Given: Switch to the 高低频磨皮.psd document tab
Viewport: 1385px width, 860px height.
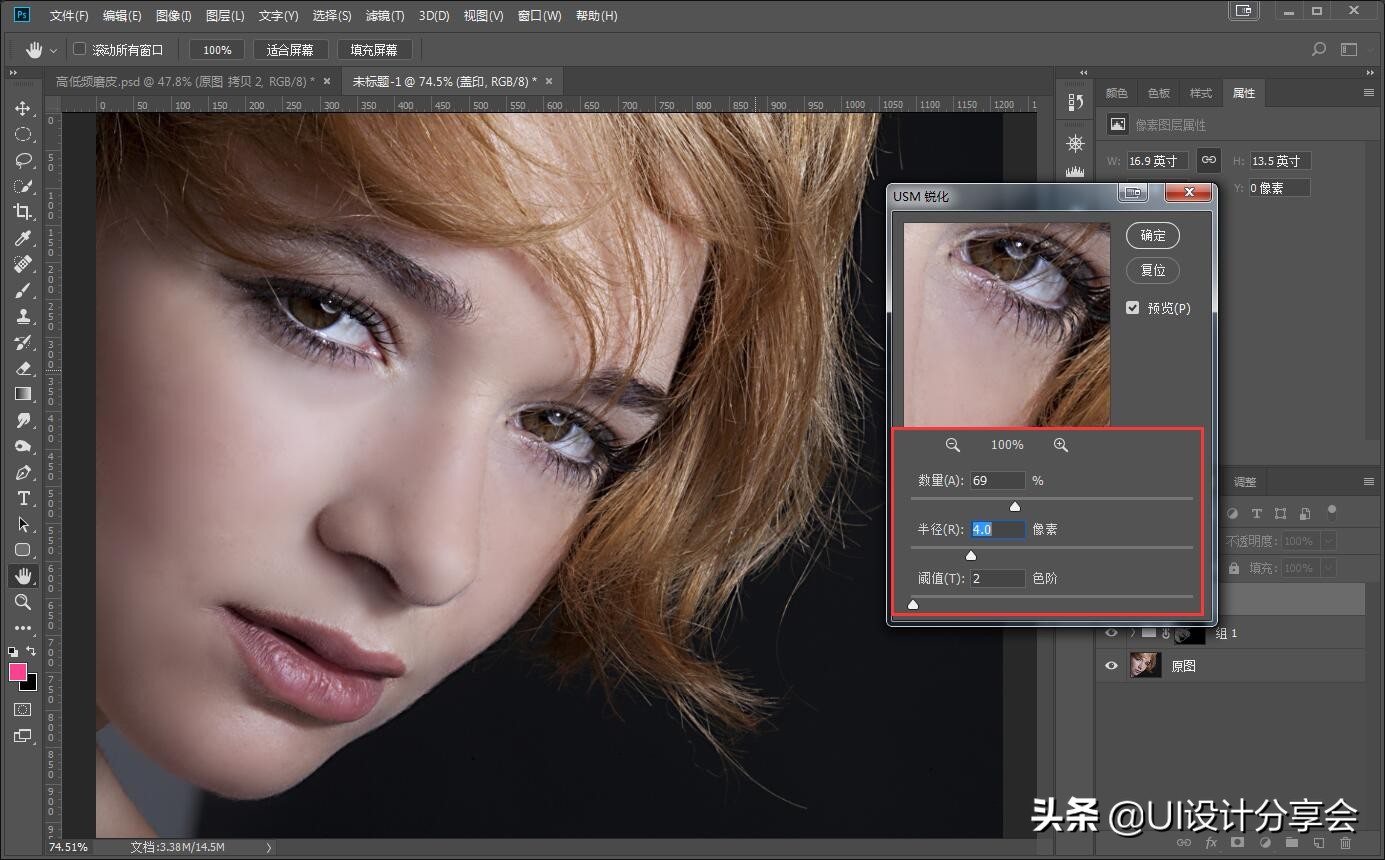Looking at the screenshot, I should (185, 81).
